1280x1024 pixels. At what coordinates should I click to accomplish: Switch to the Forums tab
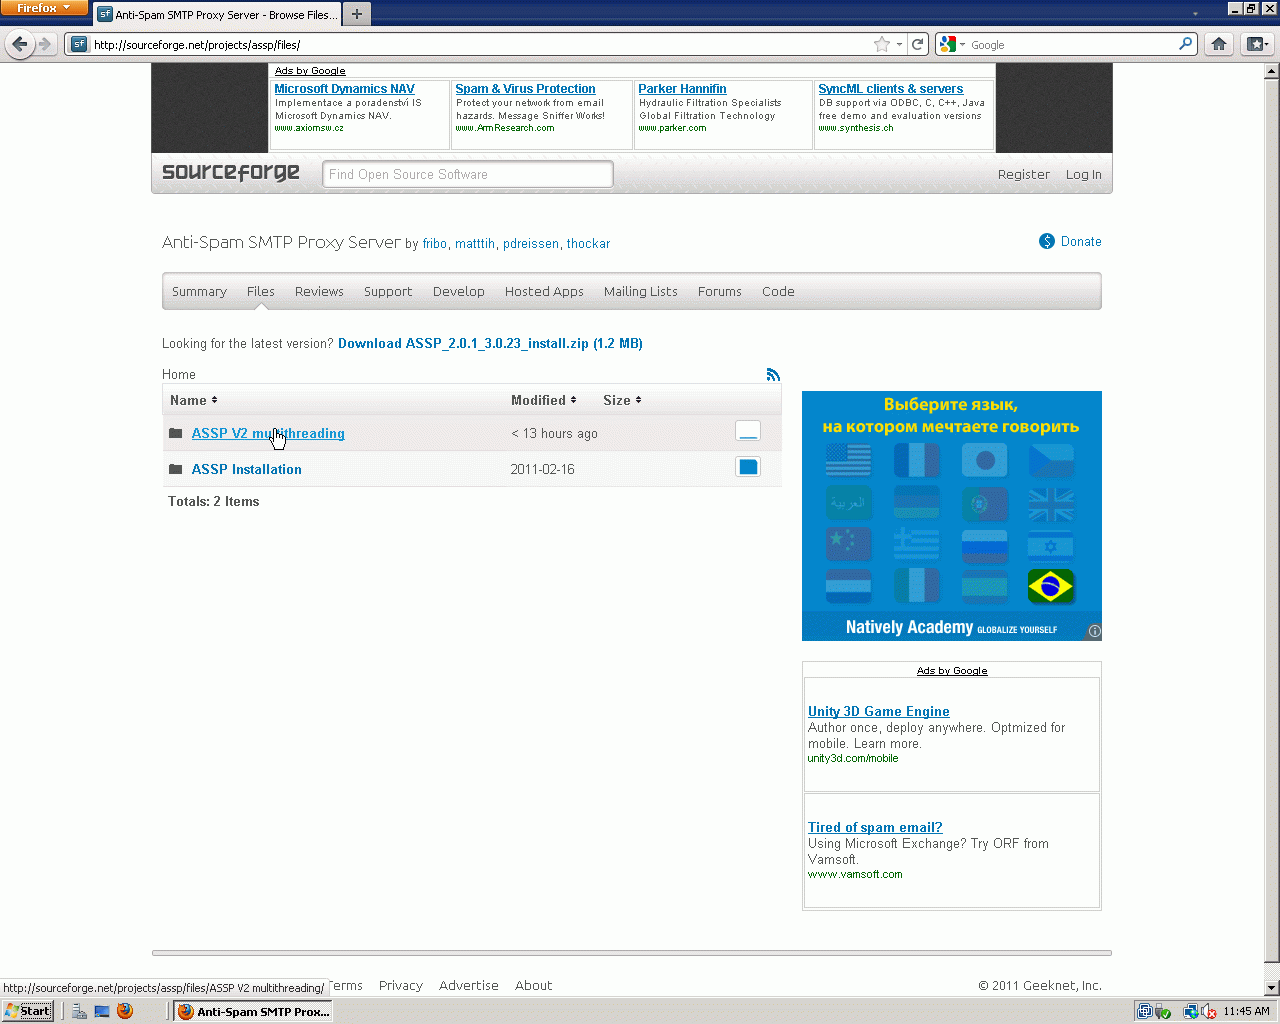tap(720, 291)
